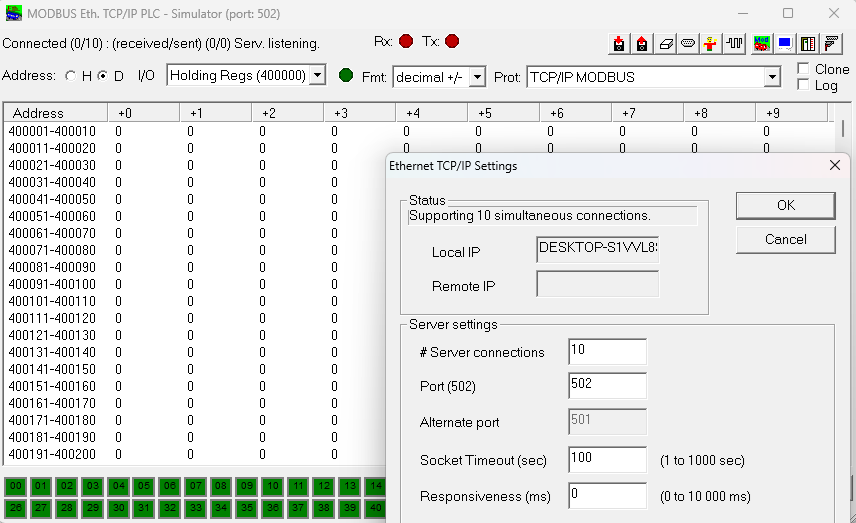Click the green Mod car icon
Viewport: 856px width, 523px height.
762,44
